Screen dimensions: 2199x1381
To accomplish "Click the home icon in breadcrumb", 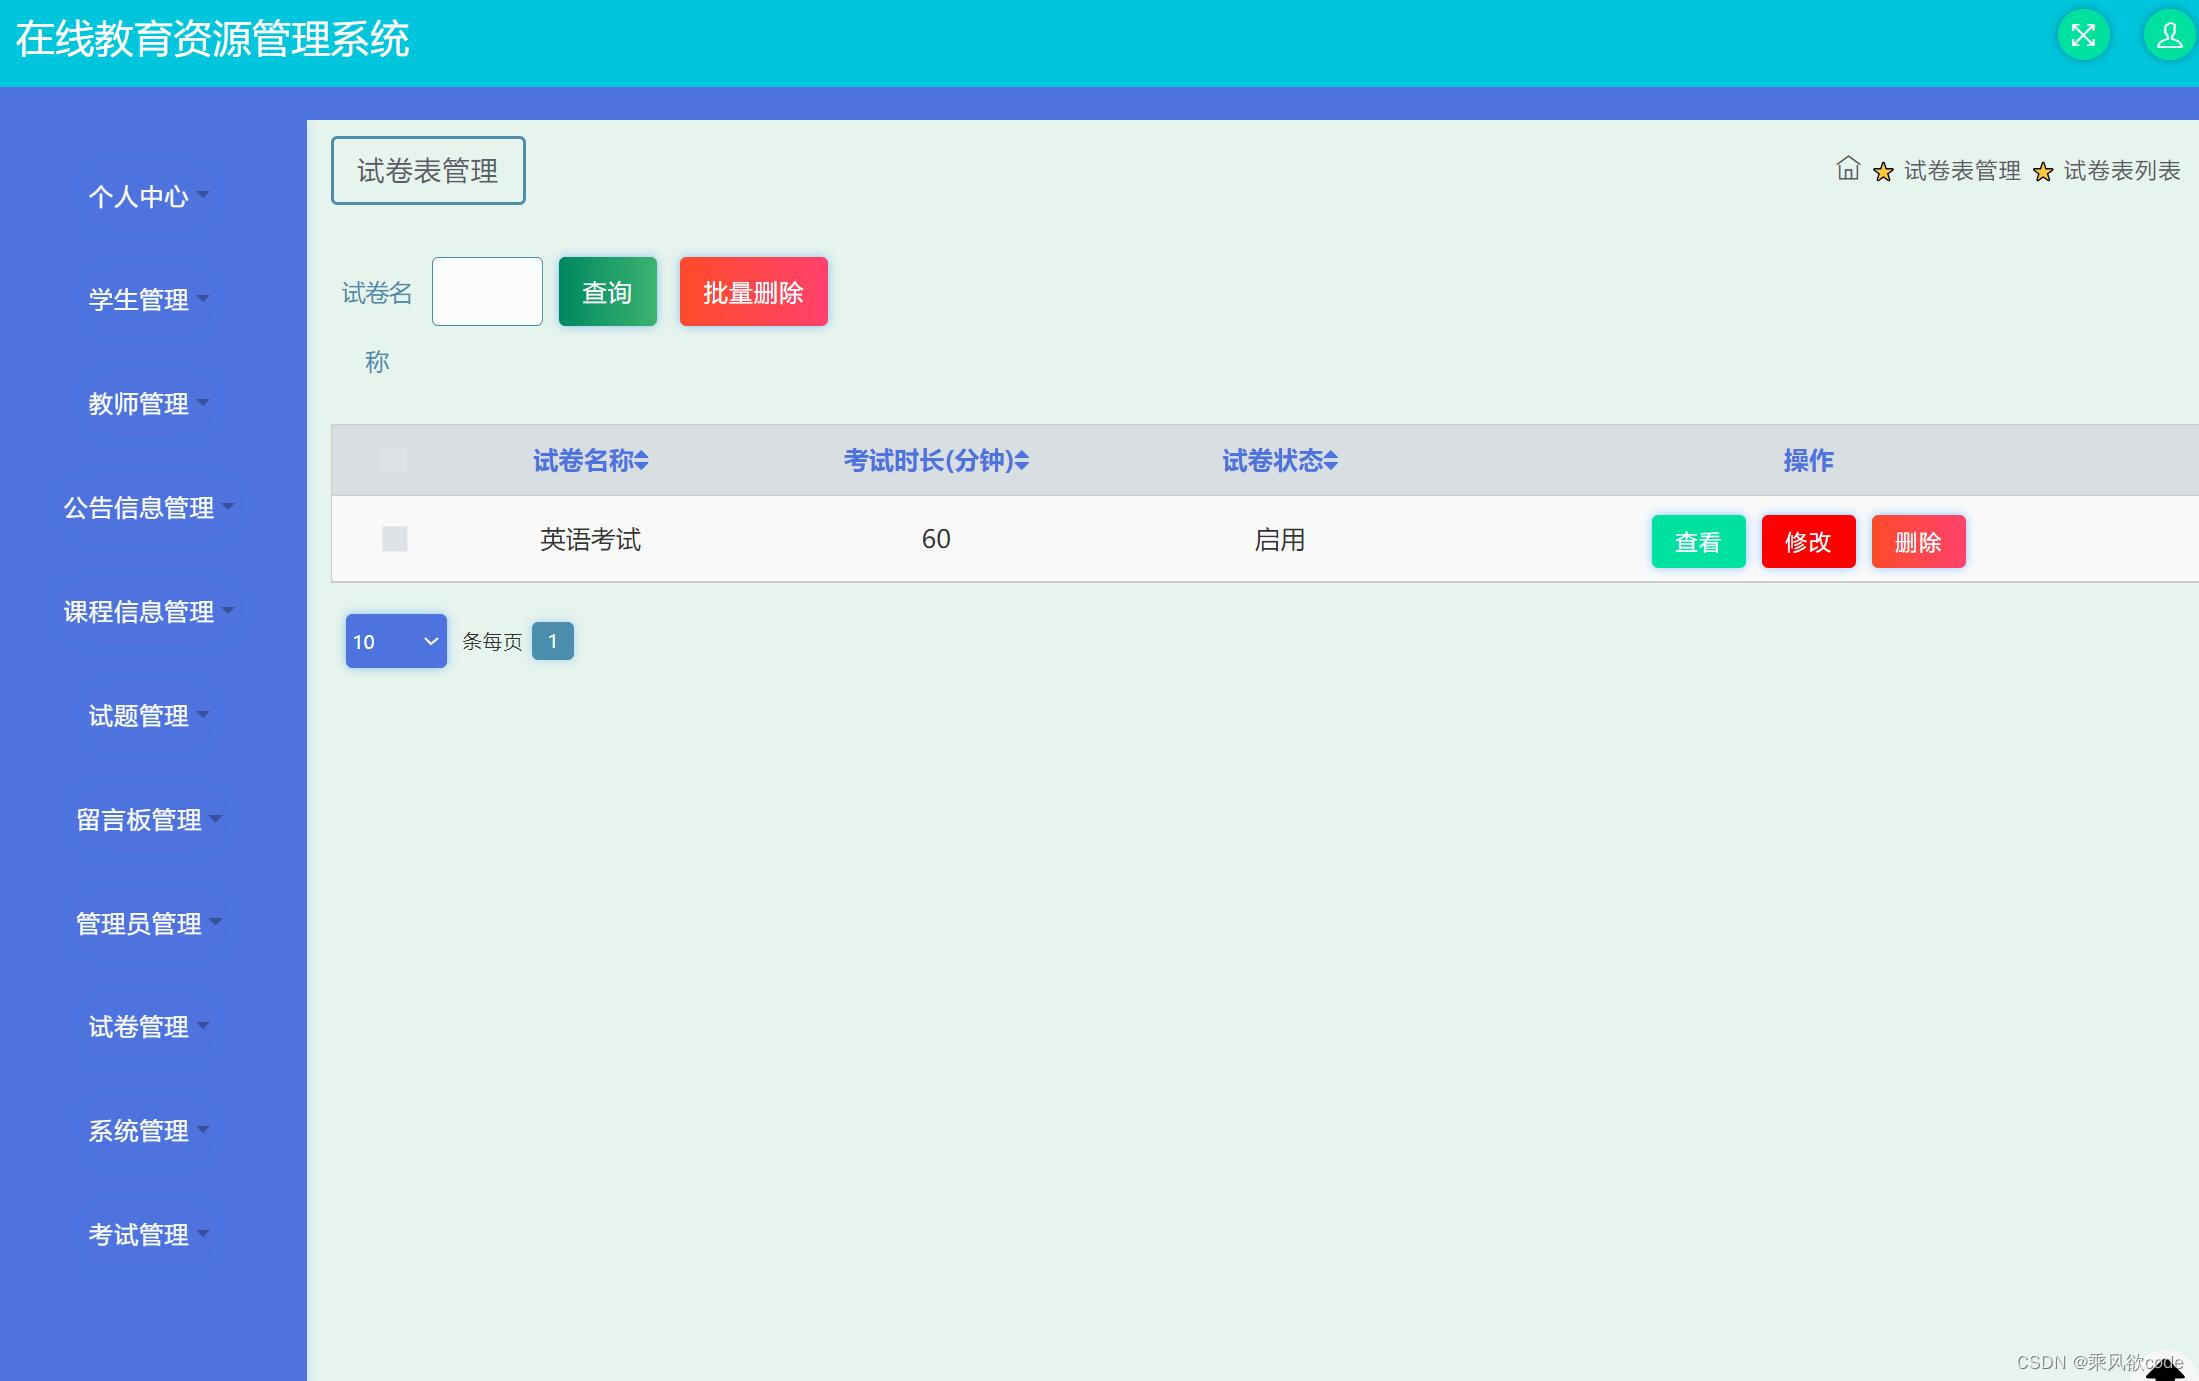I will tap(1847, 169).
